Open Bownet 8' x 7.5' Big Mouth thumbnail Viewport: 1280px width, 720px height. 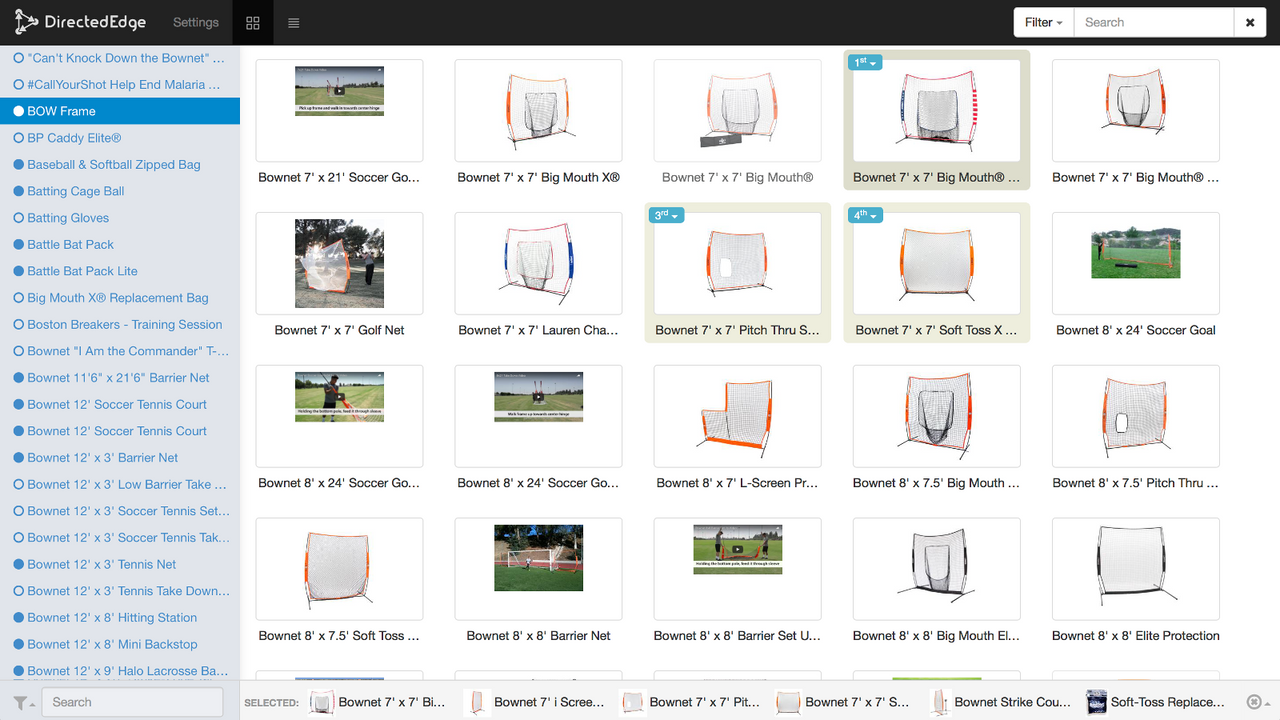(936, 416)
